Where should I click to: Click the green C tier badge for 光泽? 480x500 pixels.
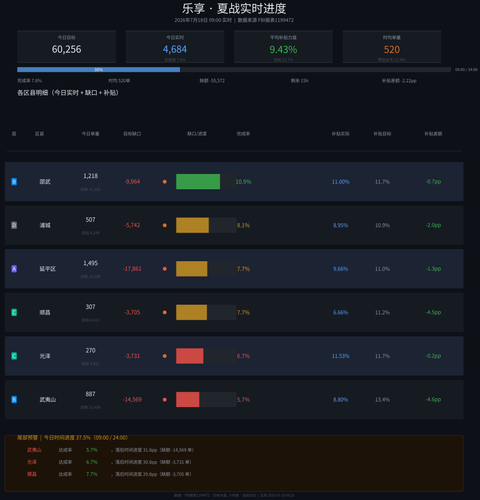(x=14, y=356)
